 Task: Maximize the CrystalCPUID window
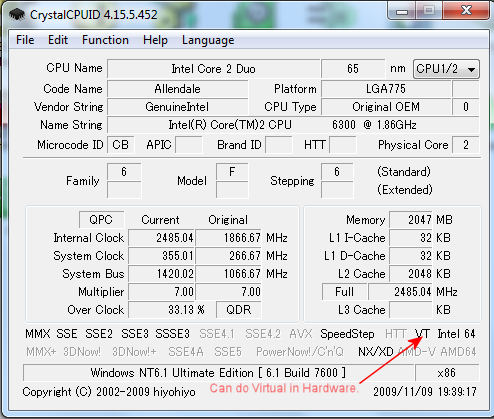tap(429, 11)
